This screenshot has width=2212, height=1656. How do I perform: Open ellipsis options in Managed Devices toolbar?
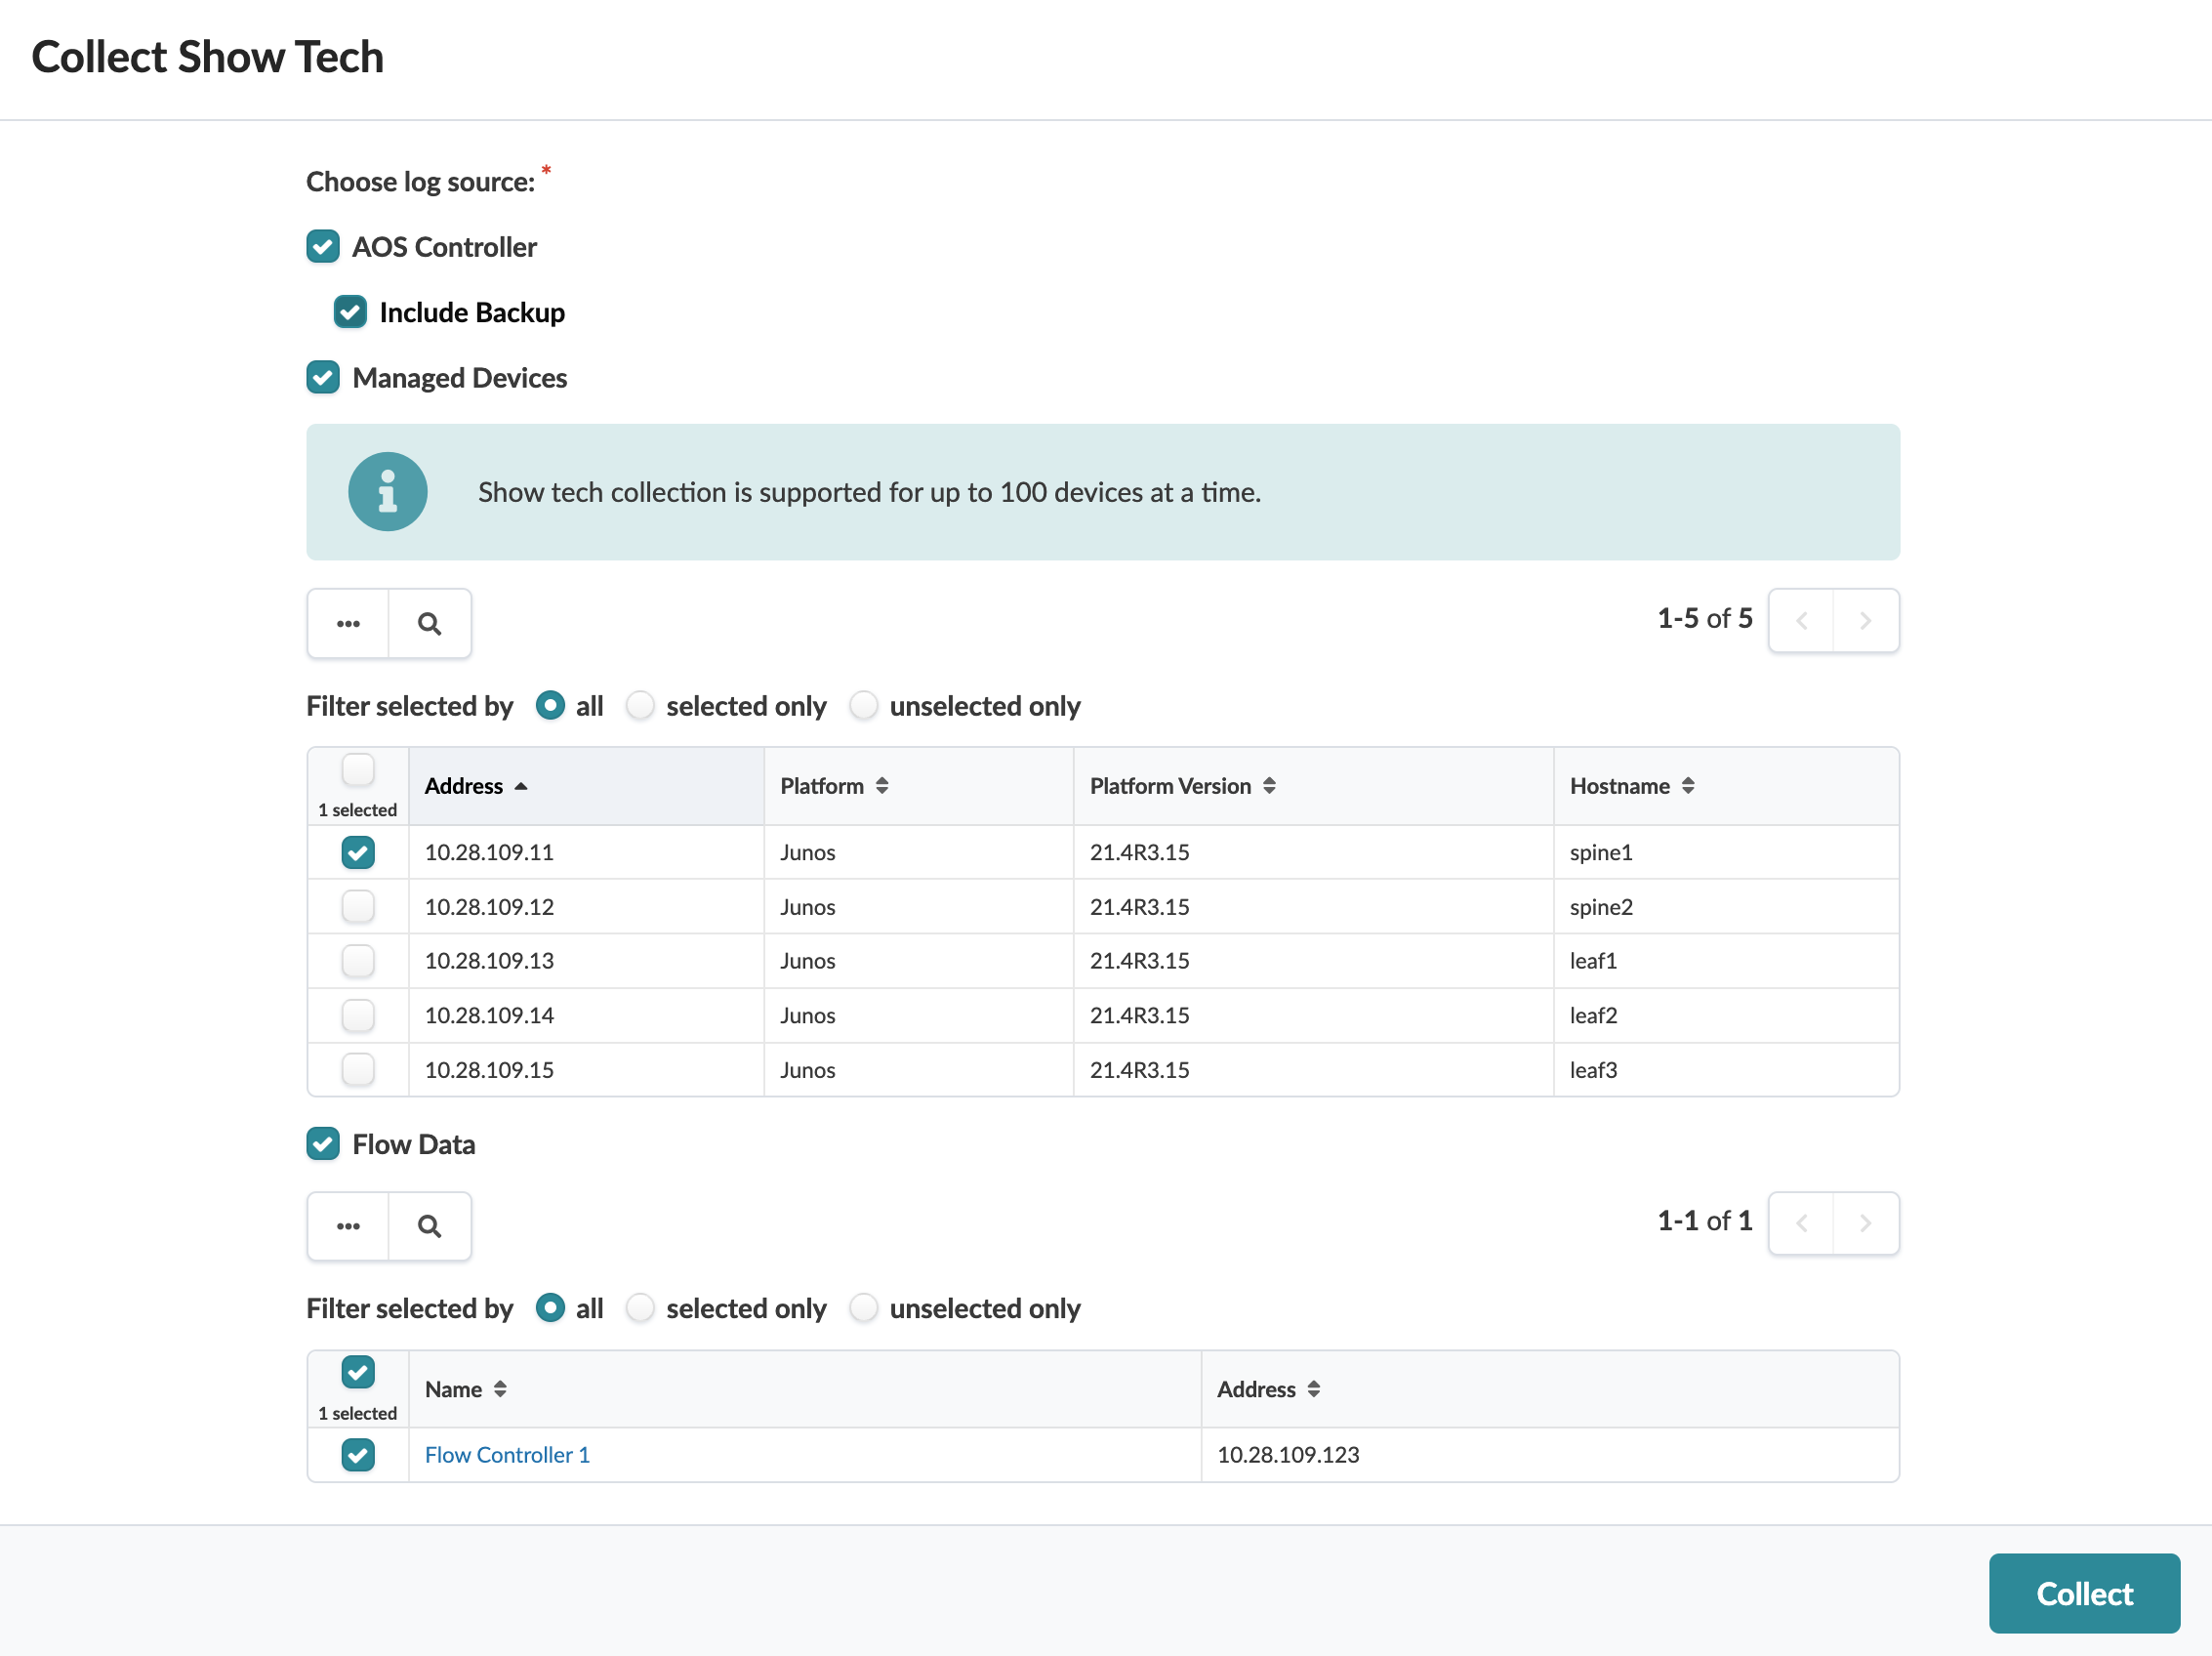(x=348, y=623)
